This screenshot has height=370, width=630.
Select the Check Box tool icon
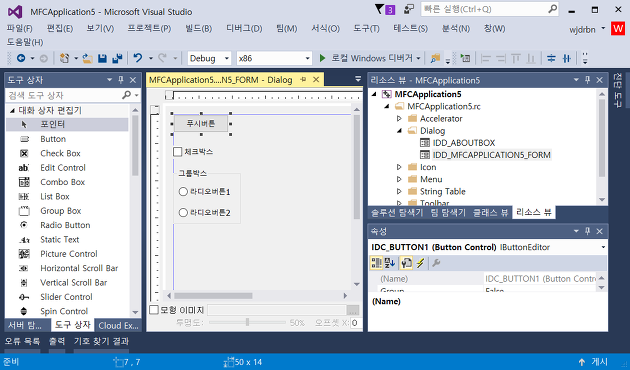[x=24, y=153]
